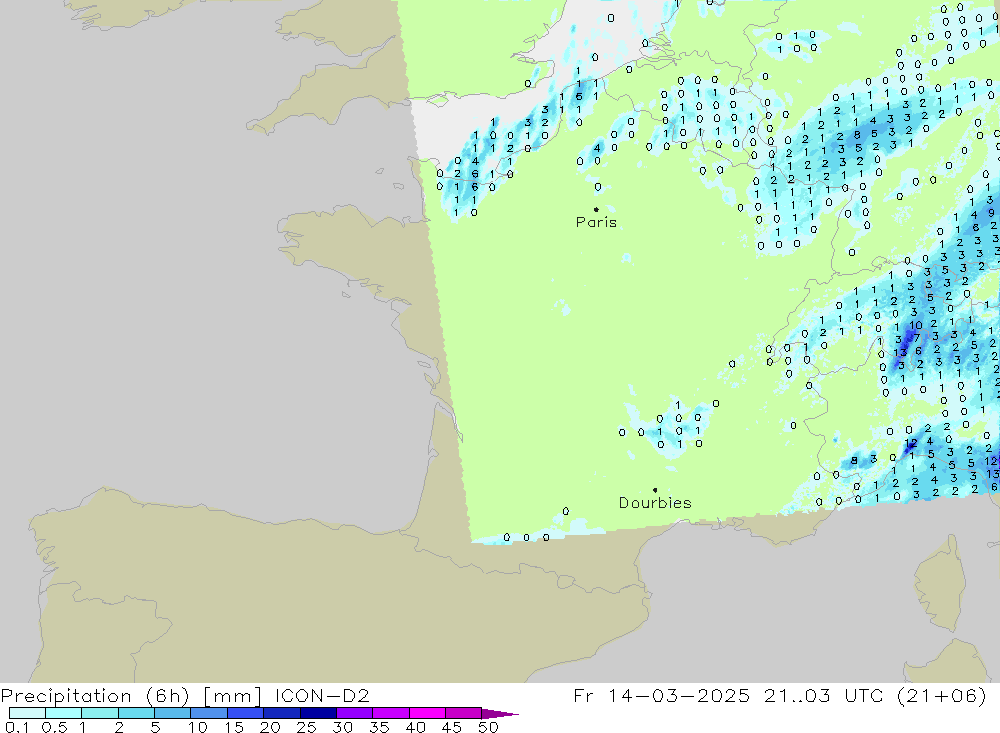Select the Paris city label
1000x733 pixels.
point(596,222)
